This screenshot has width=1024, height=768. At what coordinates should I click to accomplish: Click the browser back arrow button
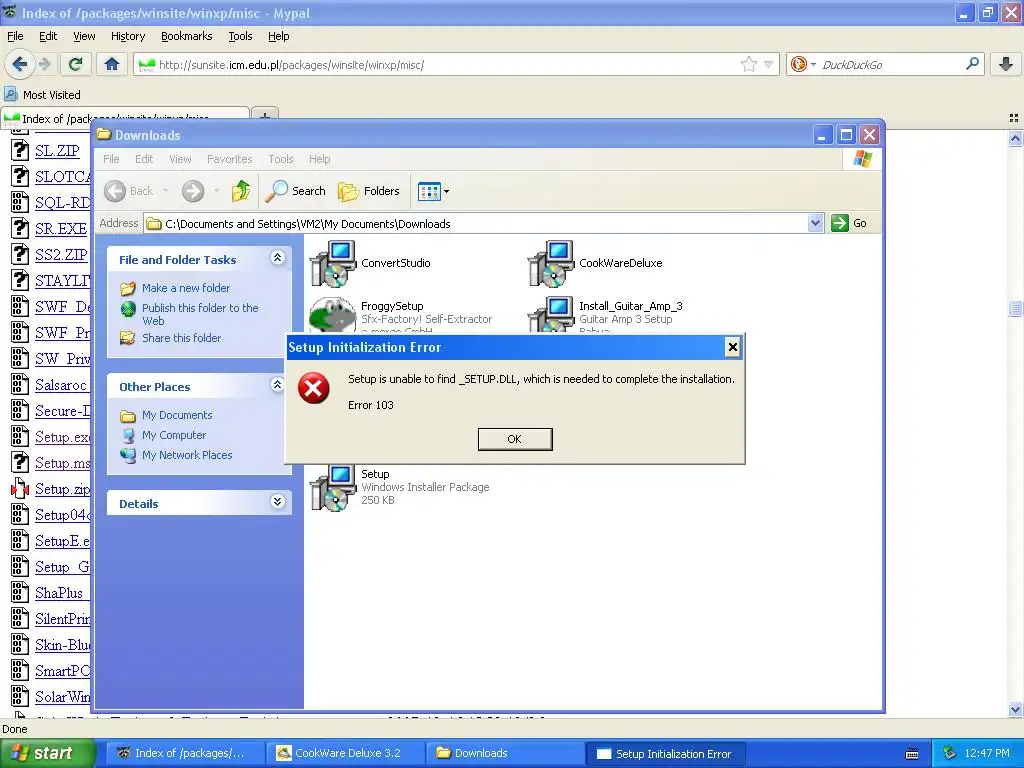[x=20, y=64]
